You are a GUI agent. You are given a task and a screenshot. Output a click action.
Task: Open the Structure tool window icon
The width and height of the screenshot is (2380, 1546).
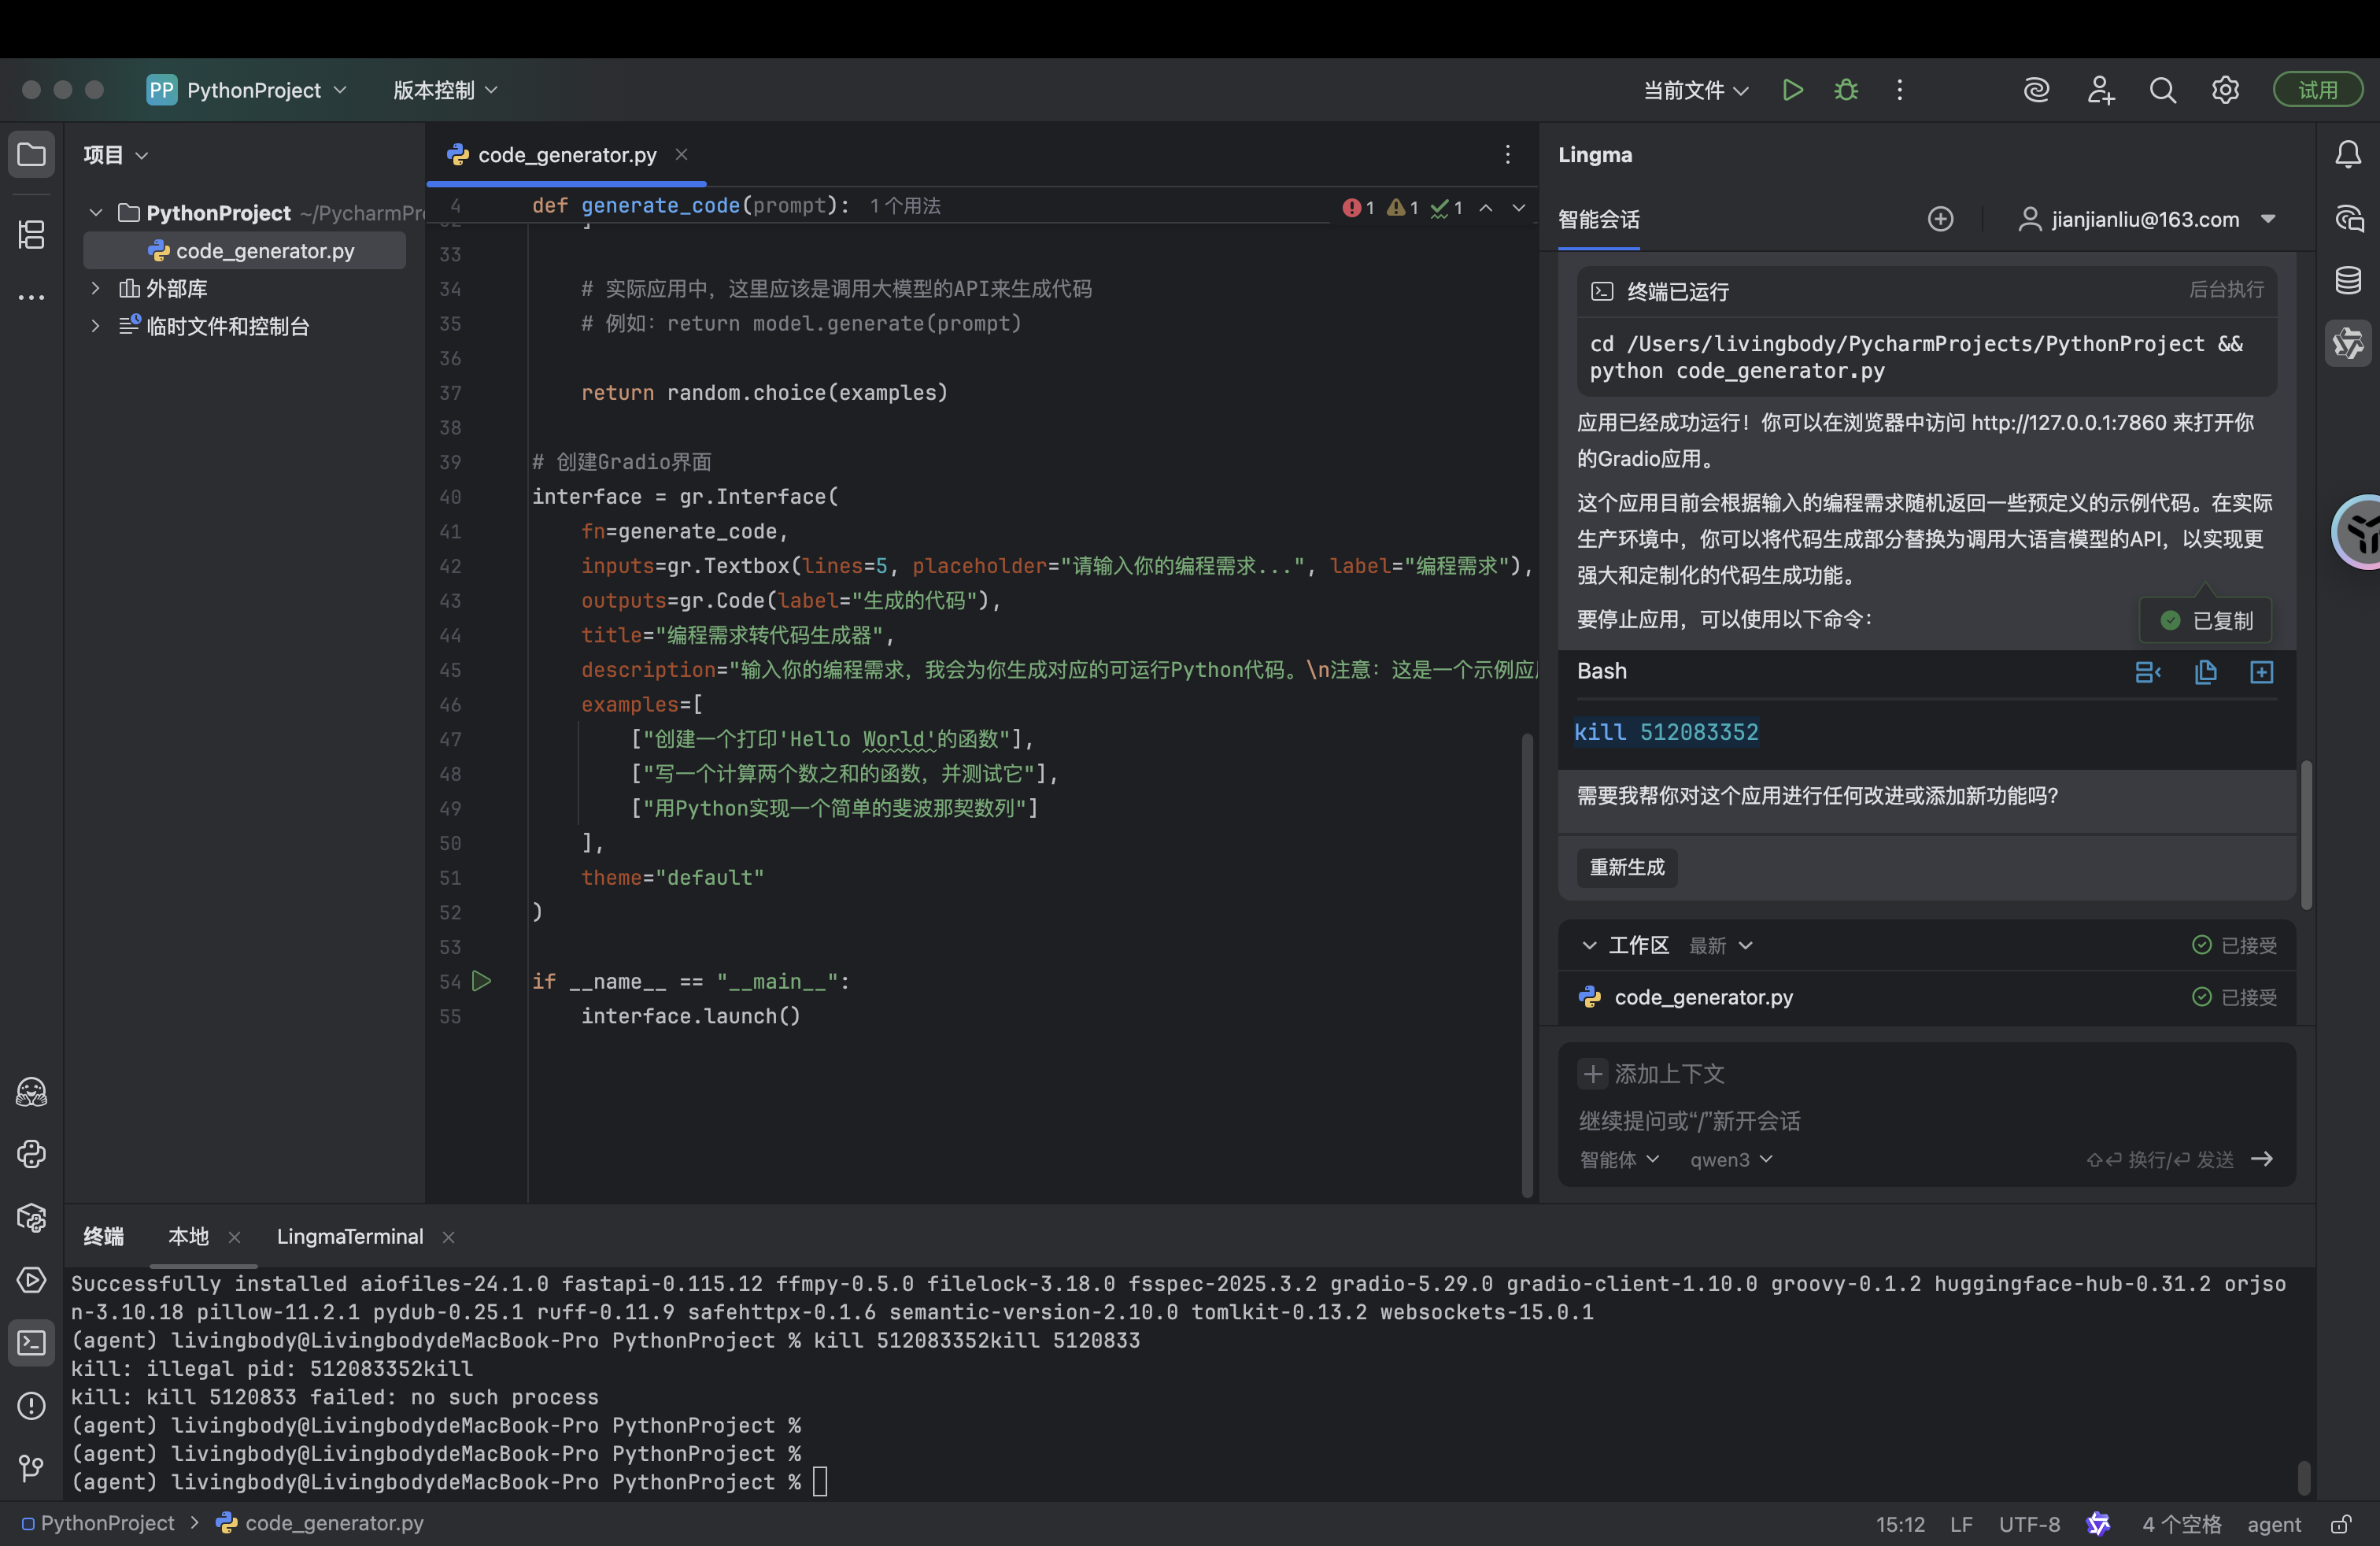tap(31, 235)
